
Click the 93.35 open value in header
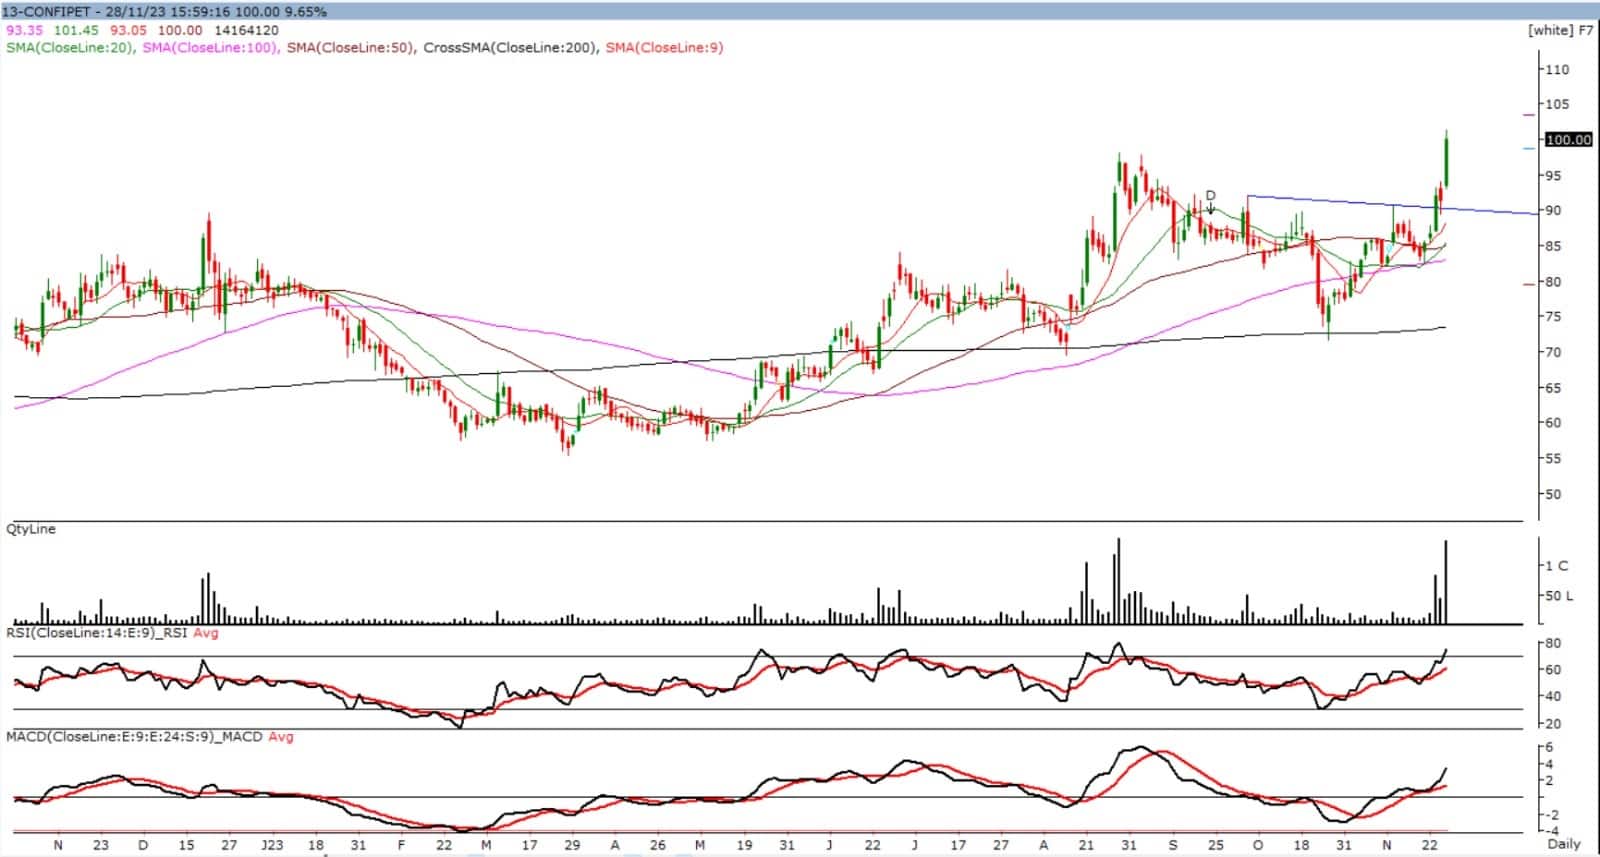(x=24, y=30)
